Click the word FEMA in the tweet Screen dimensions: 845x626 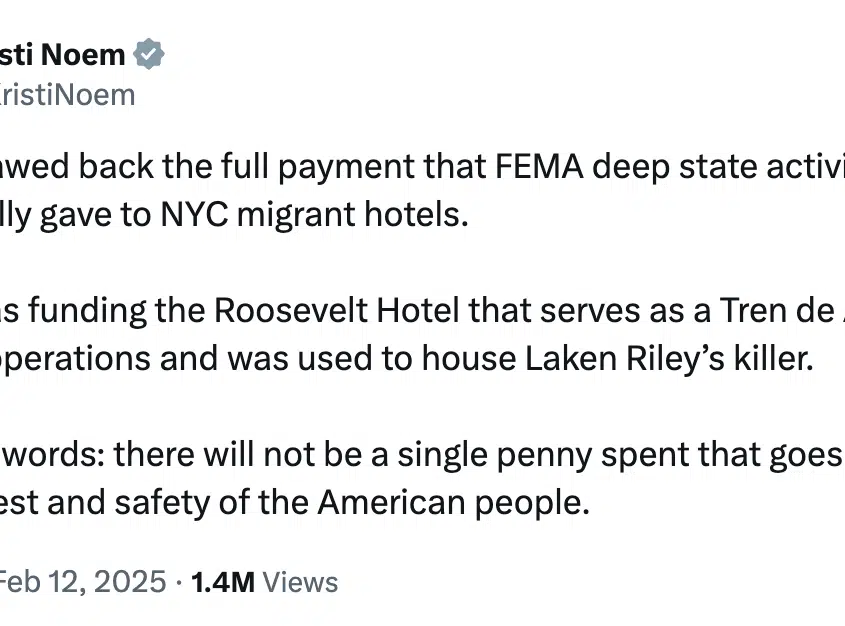(x=538, y=166)
